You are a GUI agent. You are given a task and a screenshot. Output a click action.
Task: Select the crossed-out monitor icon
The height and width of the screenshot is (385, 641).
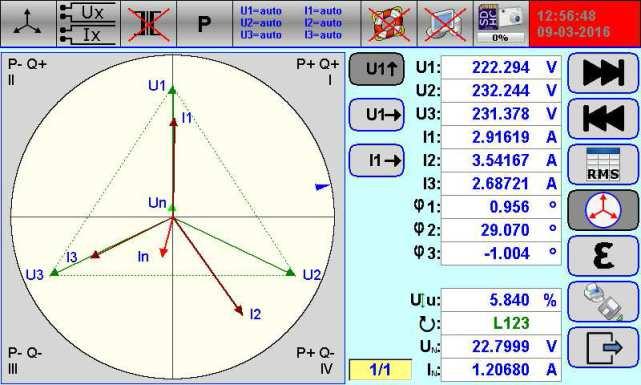pos(445,23)
